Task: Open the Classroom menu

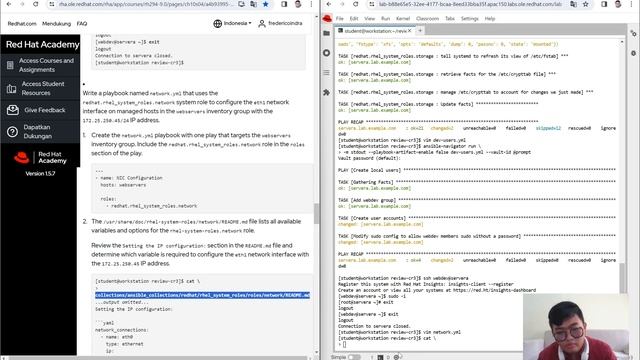Action: [x=427, y=19]
